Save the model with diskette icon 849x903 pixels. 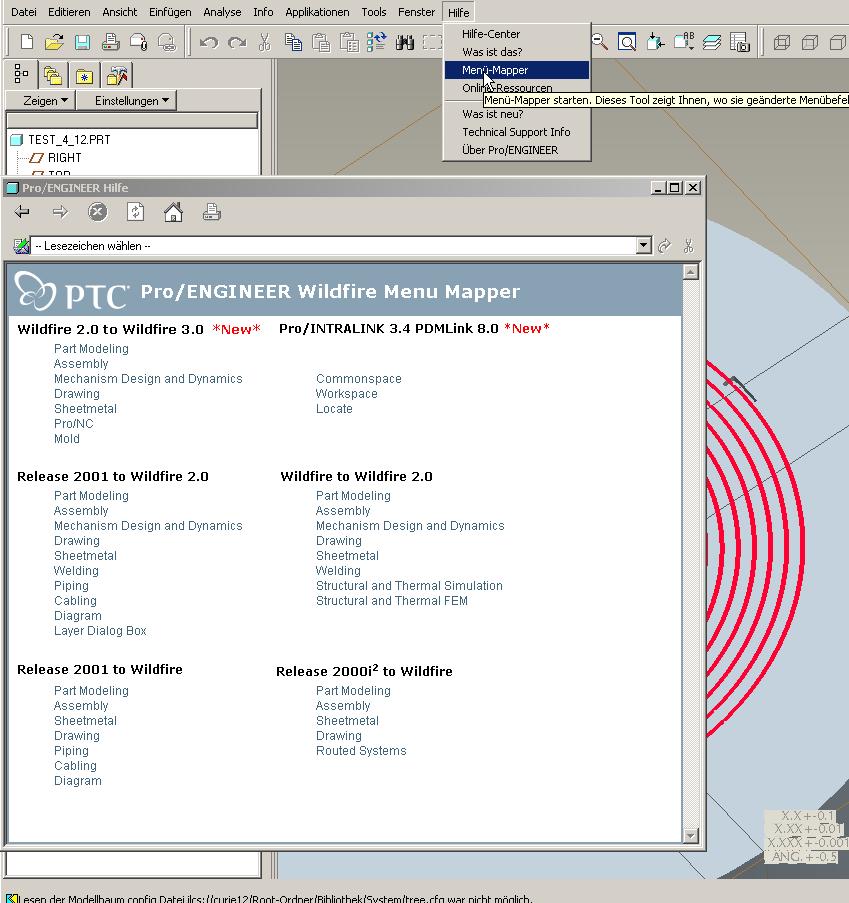tap(82, 42)
